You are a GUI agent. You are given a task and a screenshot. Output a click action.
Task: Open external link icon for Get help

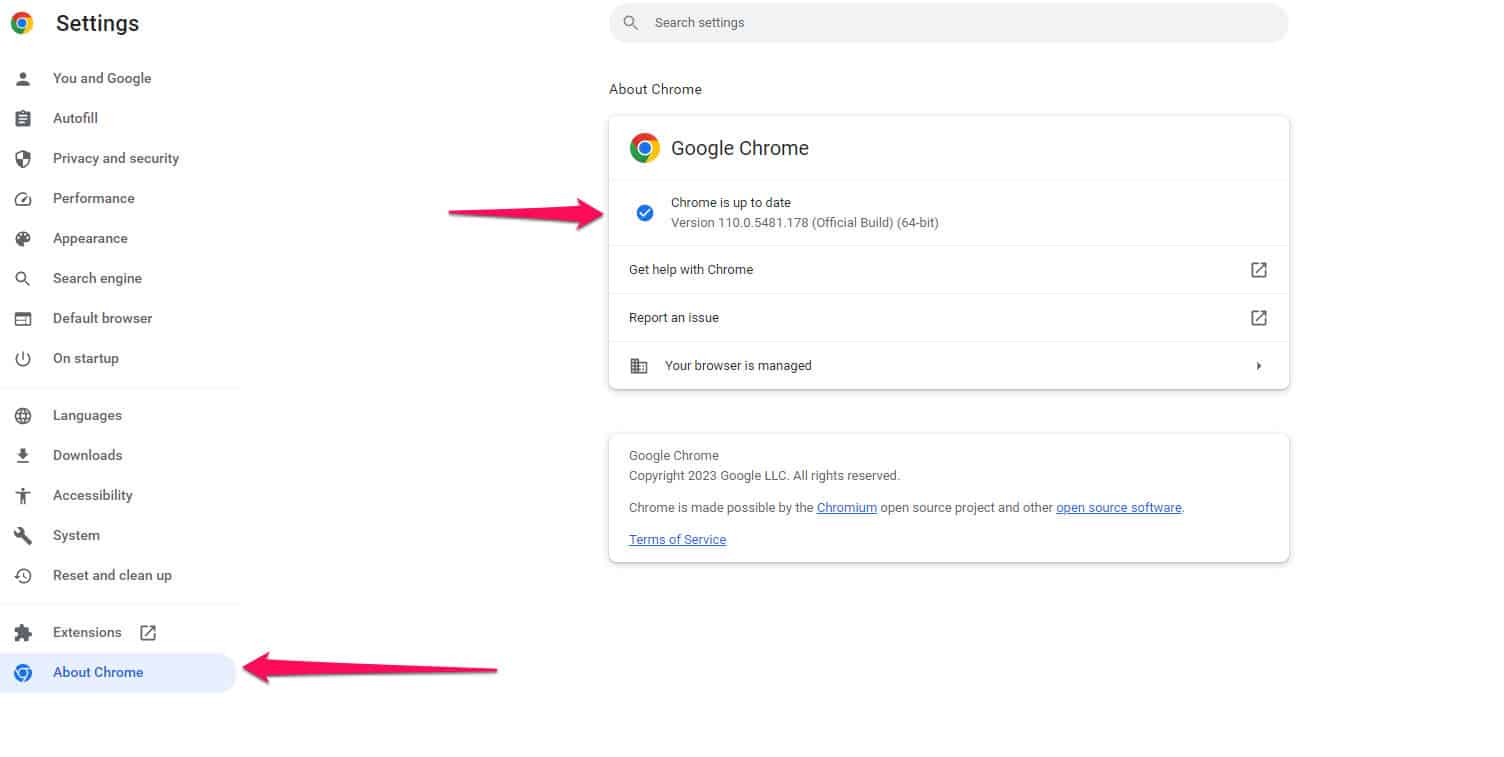click(1258, 269)
